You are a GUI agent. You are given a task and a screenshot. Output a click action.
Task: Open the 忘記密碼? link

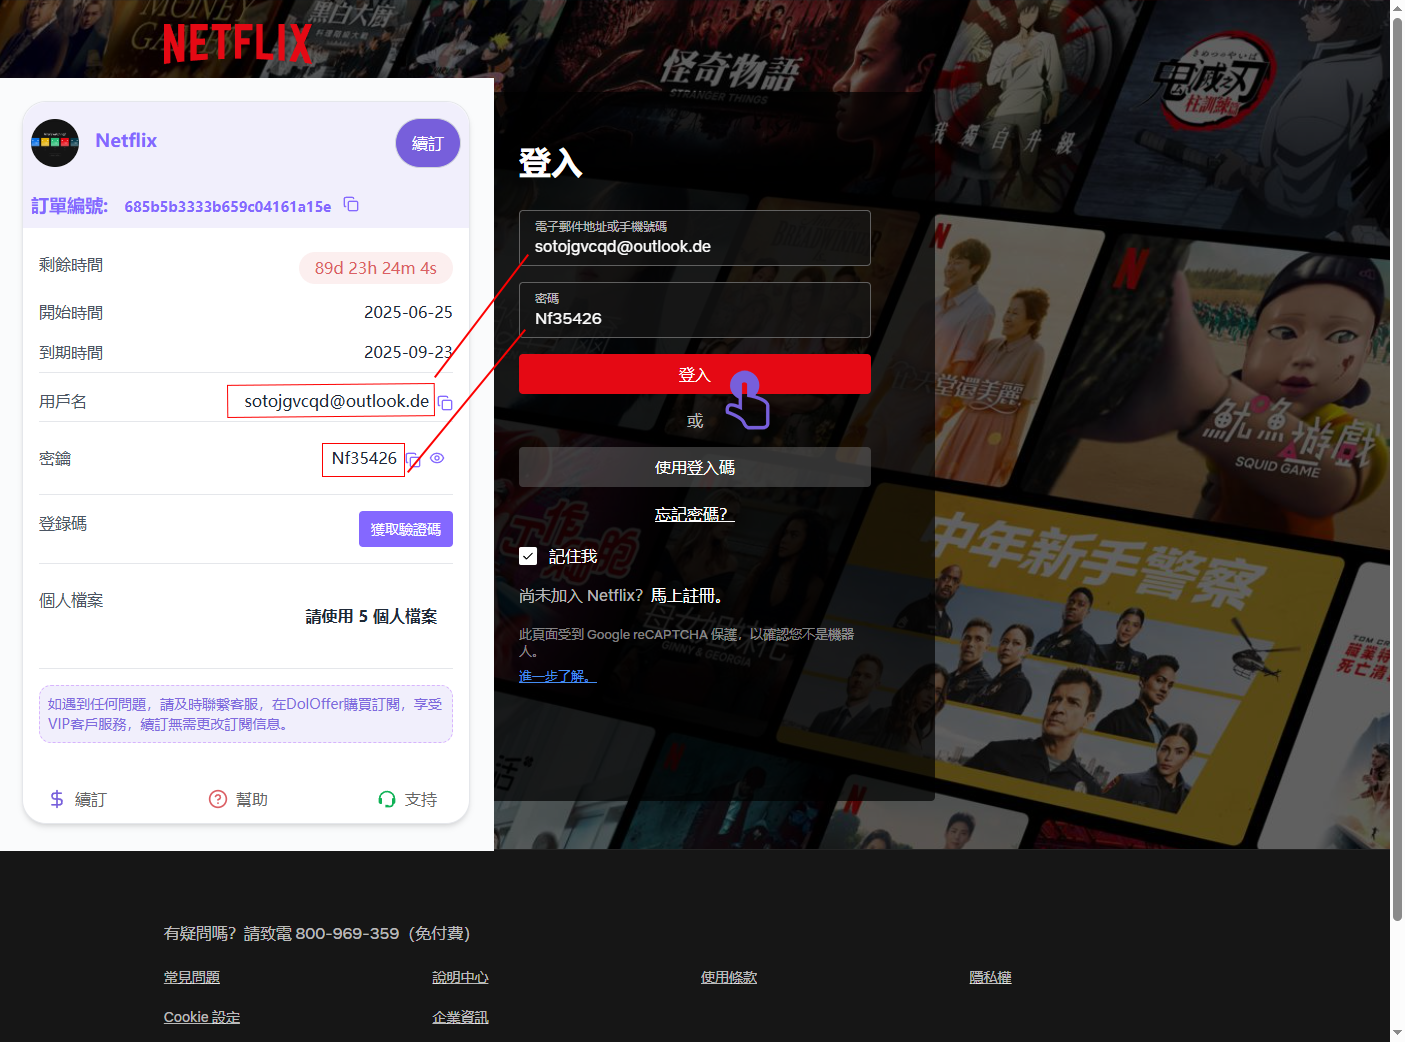point(695,514)
